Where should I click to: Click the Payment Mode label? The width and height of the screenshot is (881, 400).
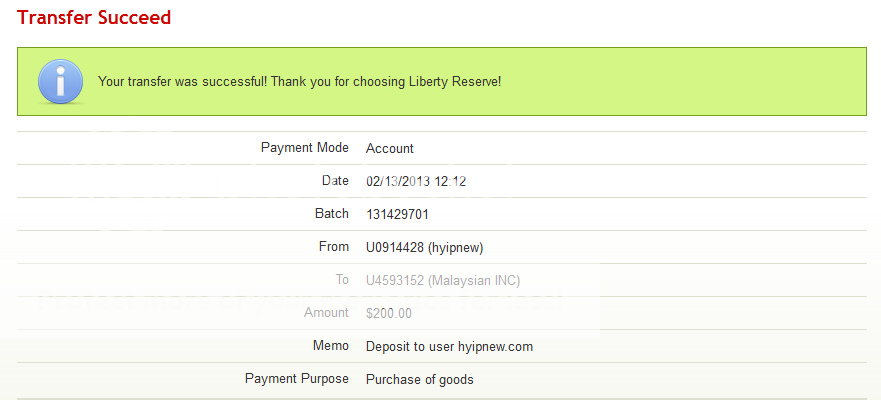(x=305, y=148)
